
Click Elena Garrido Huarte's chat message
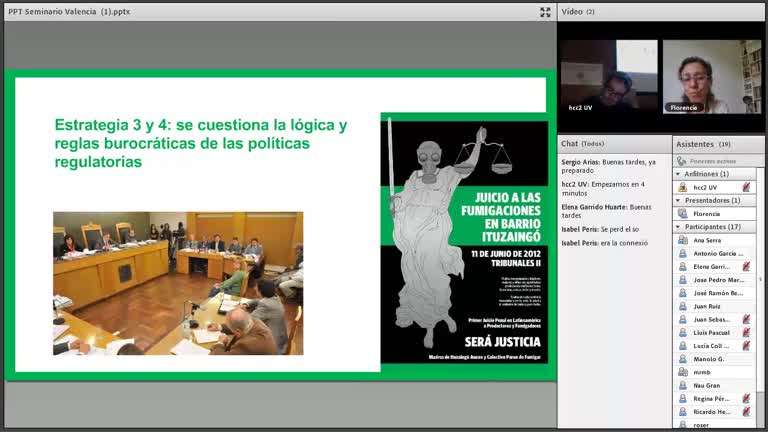point(607,211)
